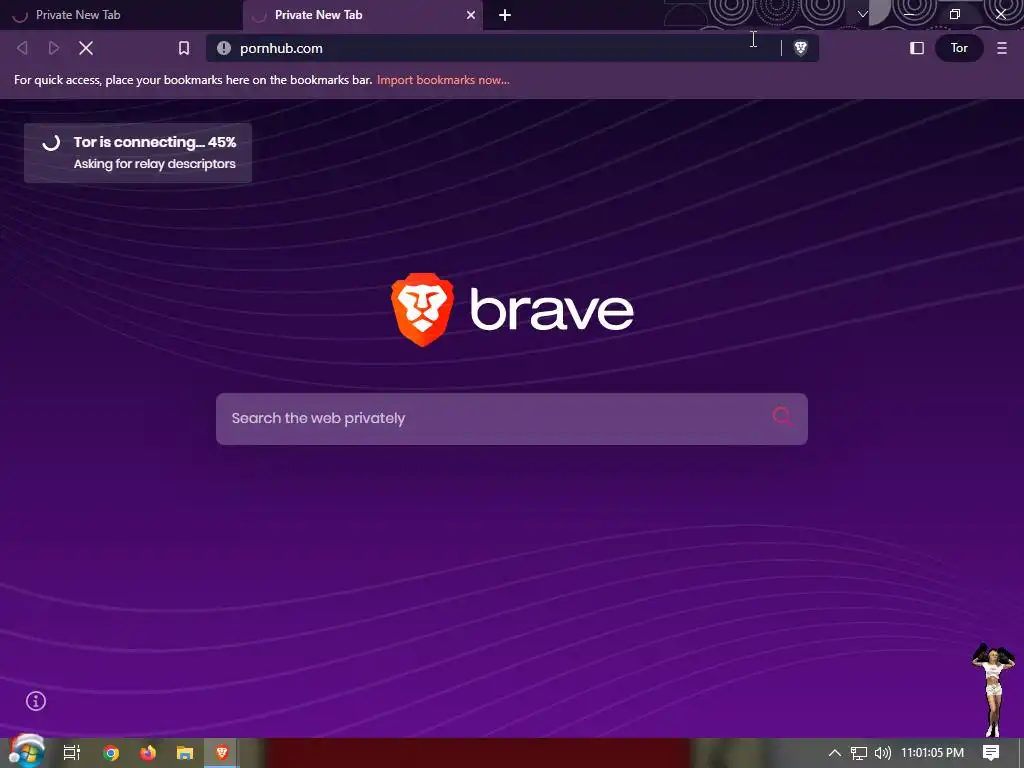Click the dancing desktop character figure
The image size is (1024, 768).
(x=993, y=691)
